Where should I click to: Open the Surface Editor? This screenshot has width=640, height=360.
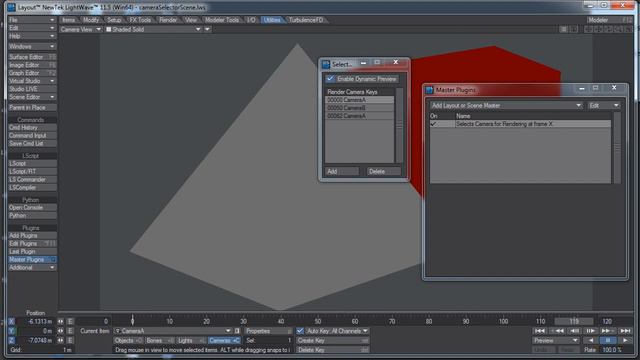pyautogui.click(x=32, y=57)
